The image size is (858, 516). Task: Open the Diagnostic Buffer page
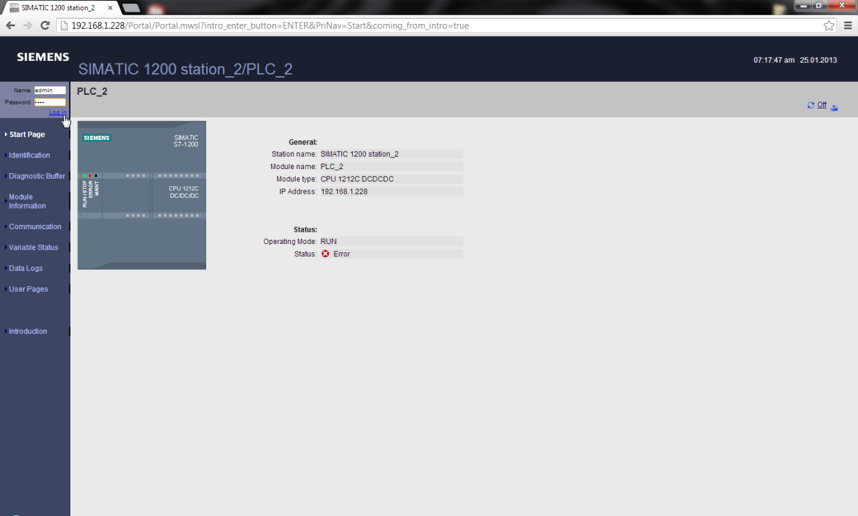point(36,176)
